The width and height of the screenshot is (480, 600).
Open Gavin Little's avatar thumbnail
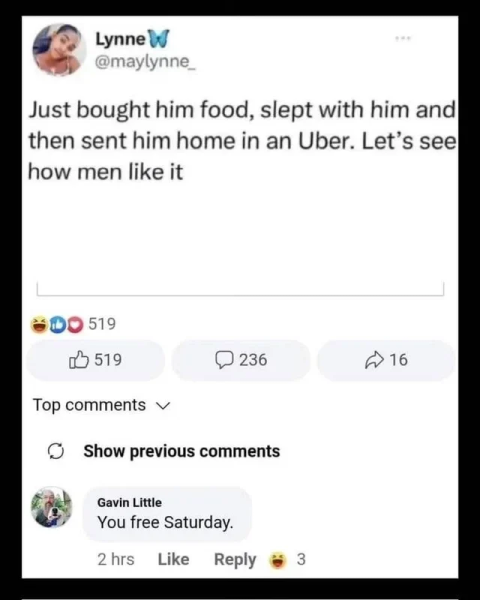coord(52,507)
